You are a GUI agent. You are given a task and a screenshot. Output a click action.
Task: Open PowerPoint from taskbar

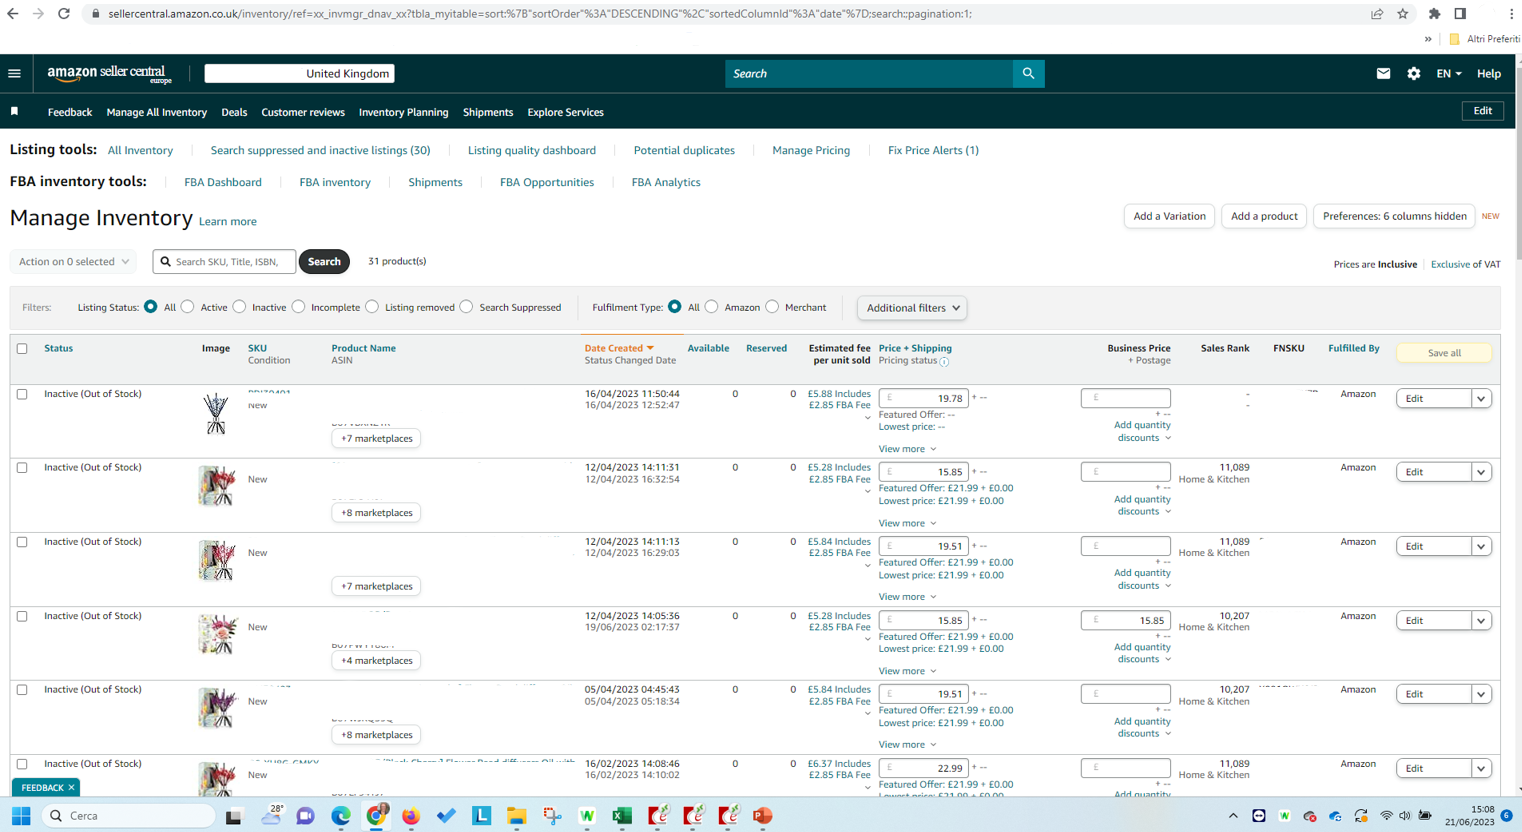[x=763, y=816]
